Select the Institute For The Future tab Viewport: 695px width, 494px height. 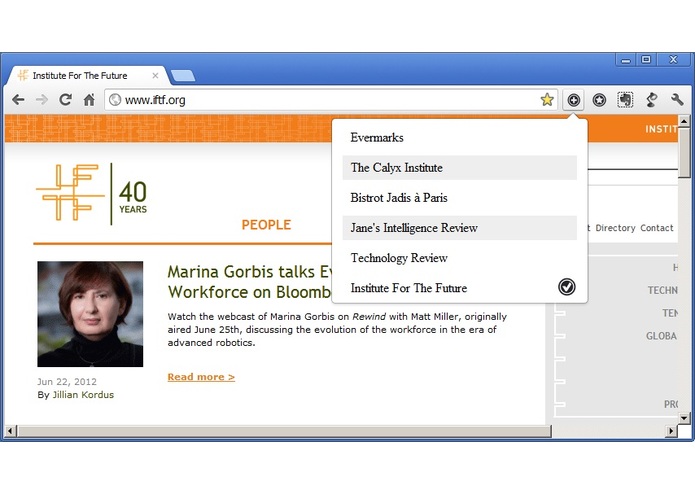coord(87,76)
